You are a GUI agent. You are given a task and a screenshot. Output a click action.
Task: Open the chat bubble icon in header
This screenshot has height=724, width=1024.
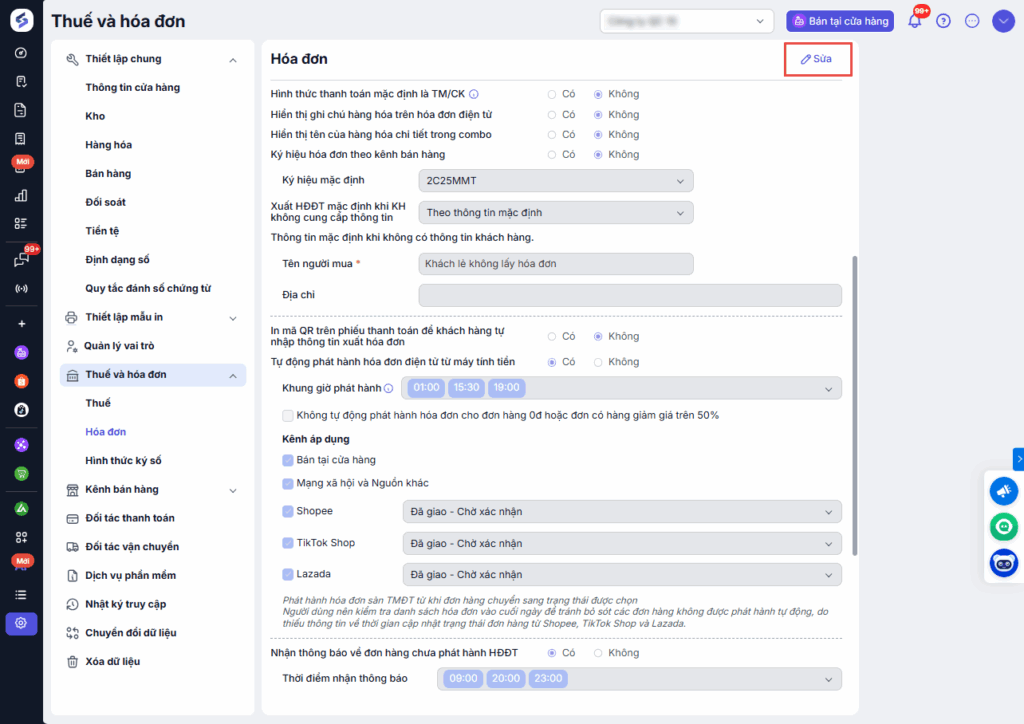[972, 21]
